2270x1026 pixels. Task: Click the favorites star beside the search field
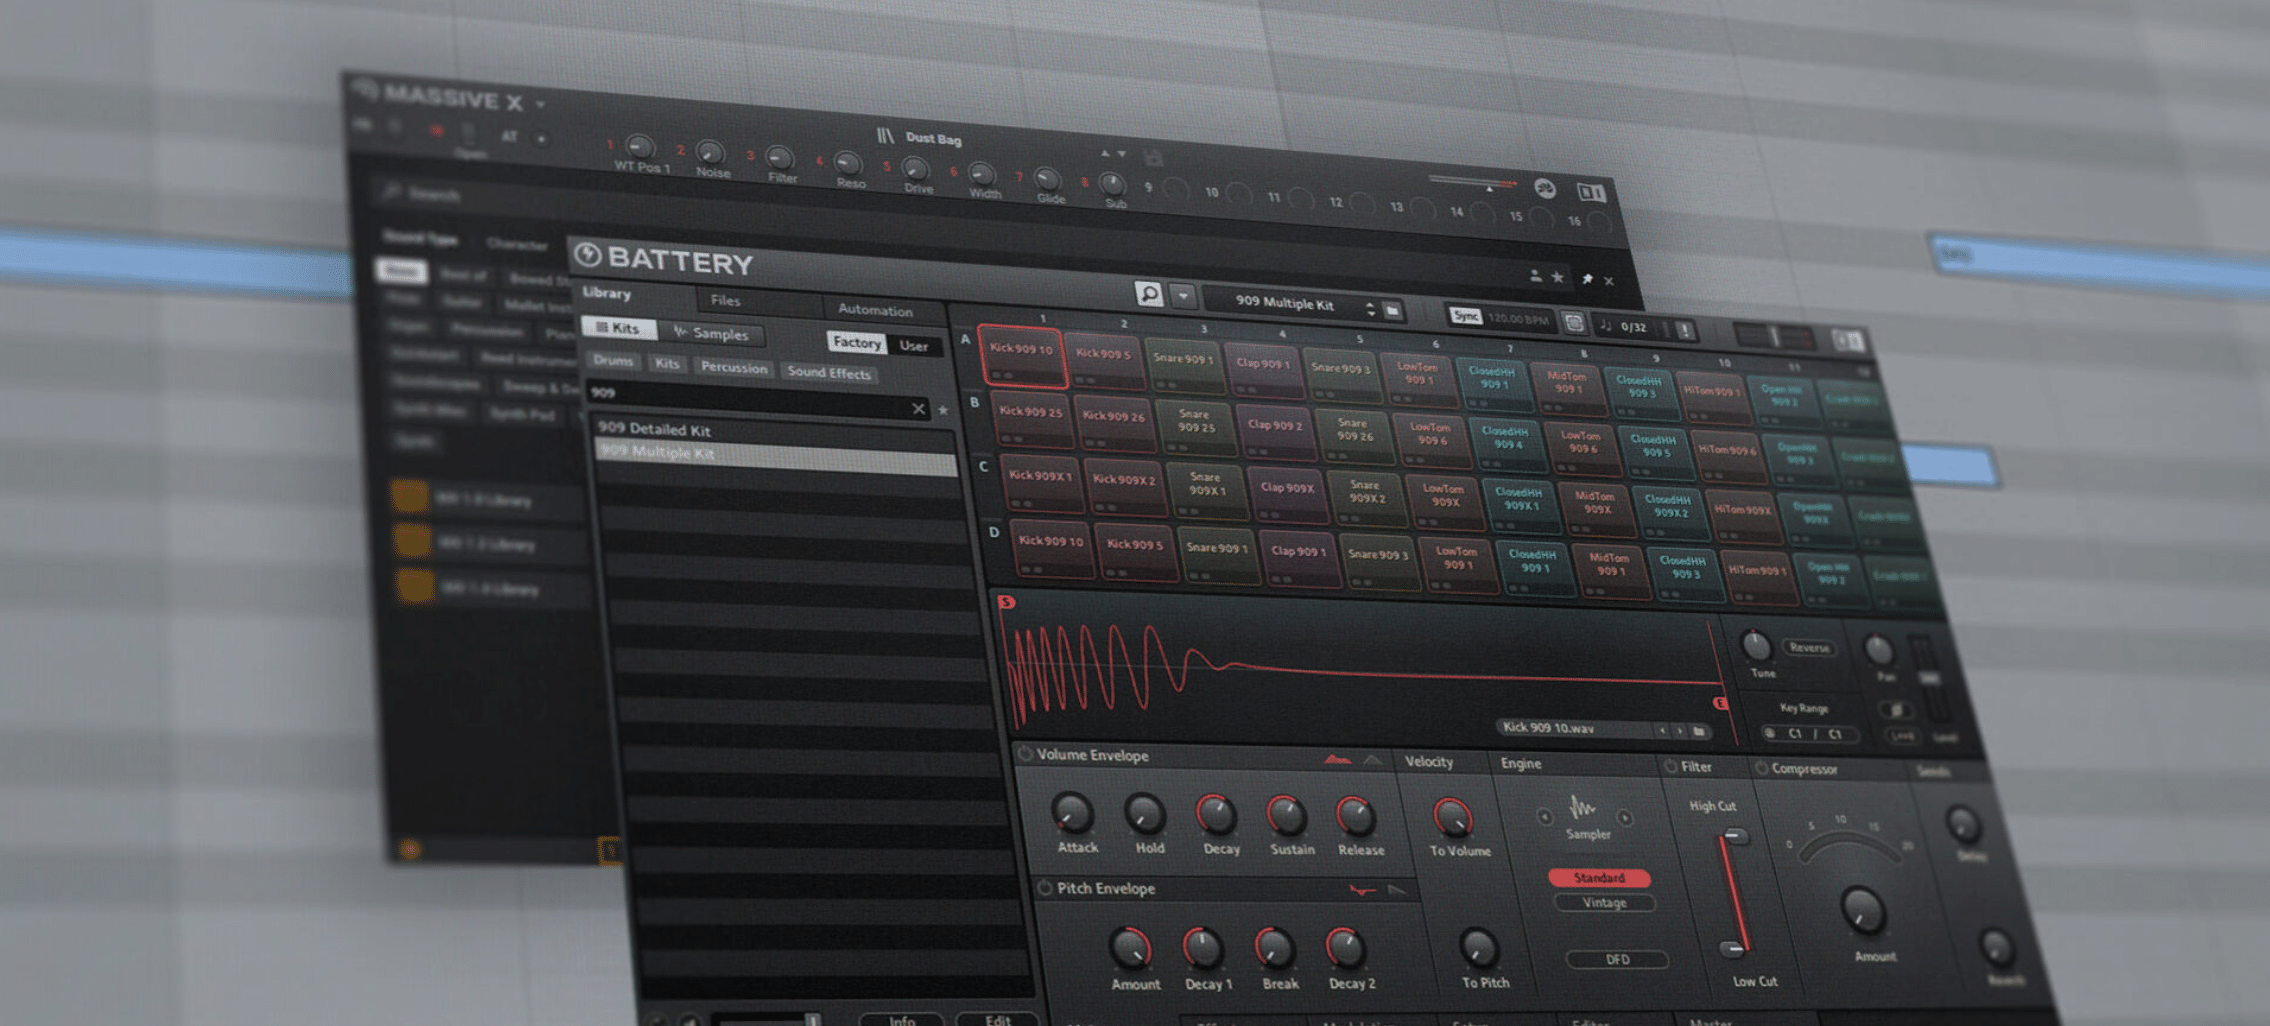pyautogui.click(x=942, y=410)
